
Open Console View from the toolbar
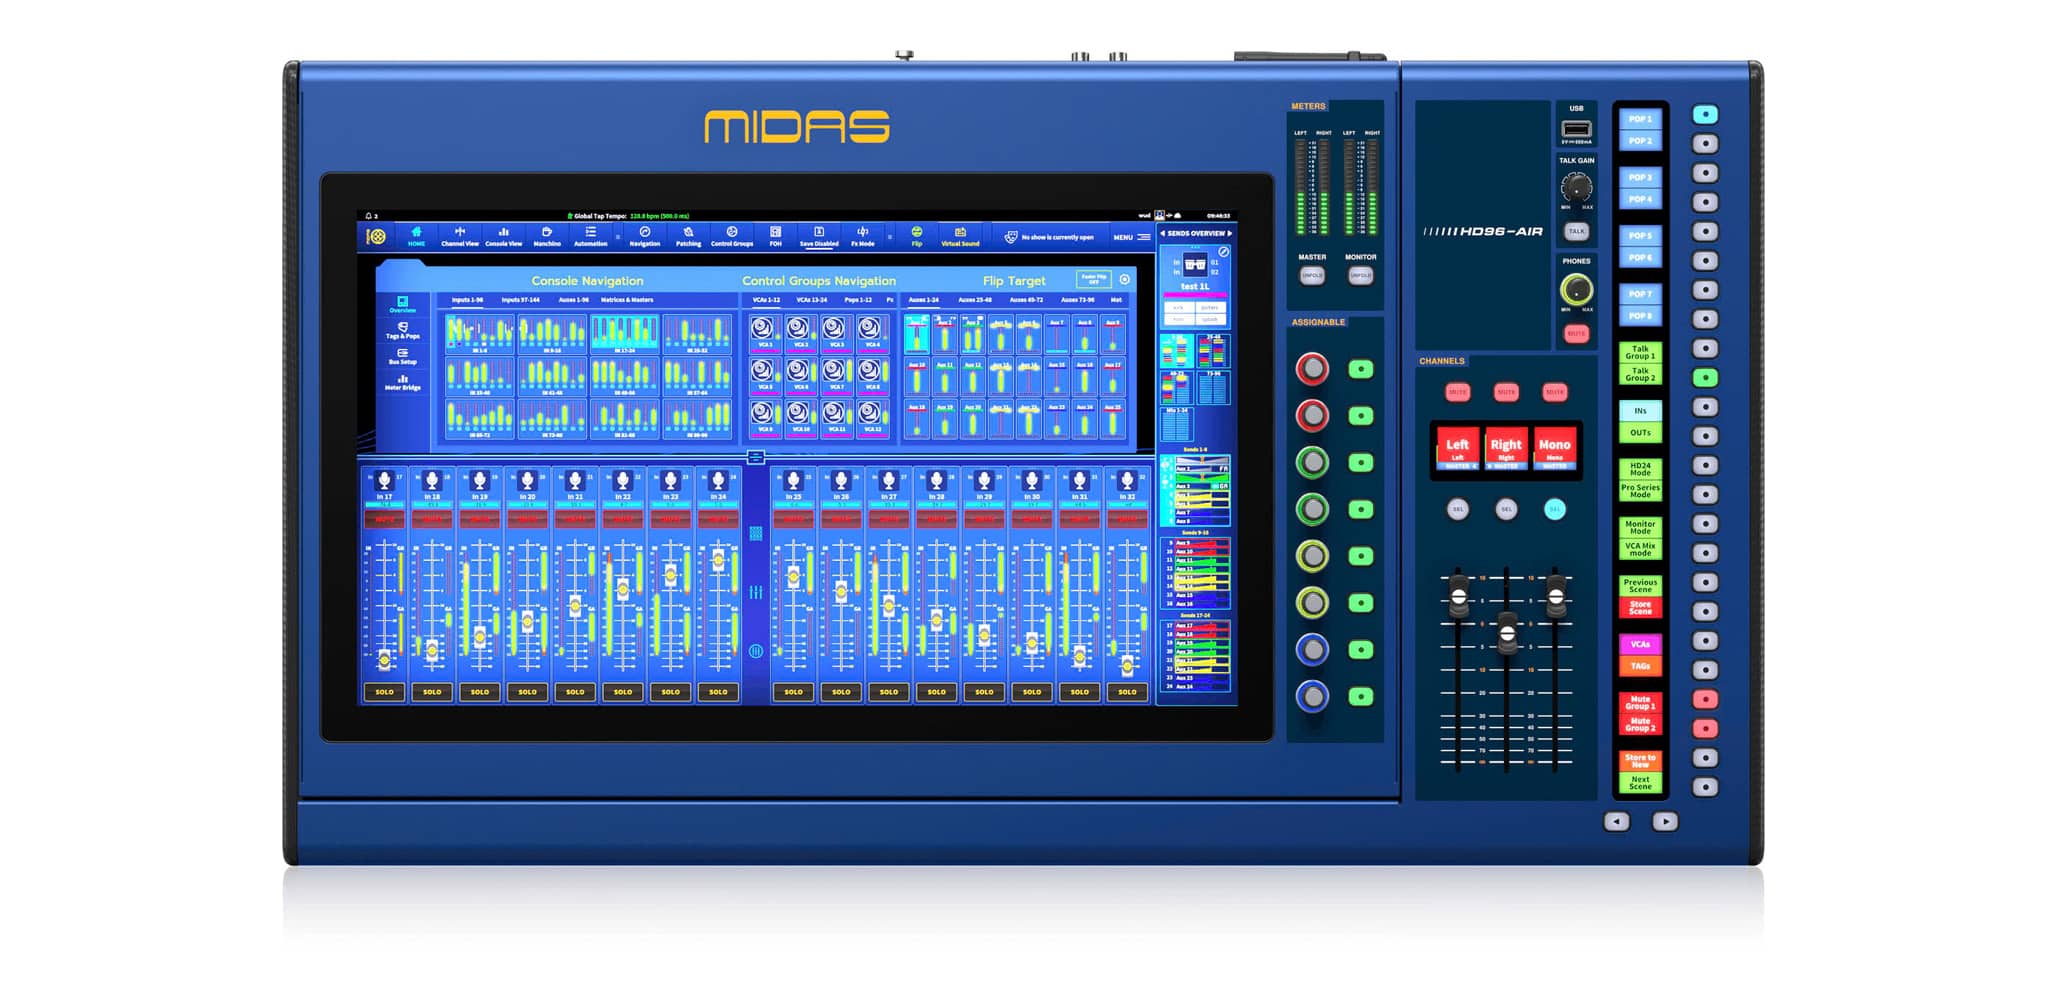tap(503, 236)
